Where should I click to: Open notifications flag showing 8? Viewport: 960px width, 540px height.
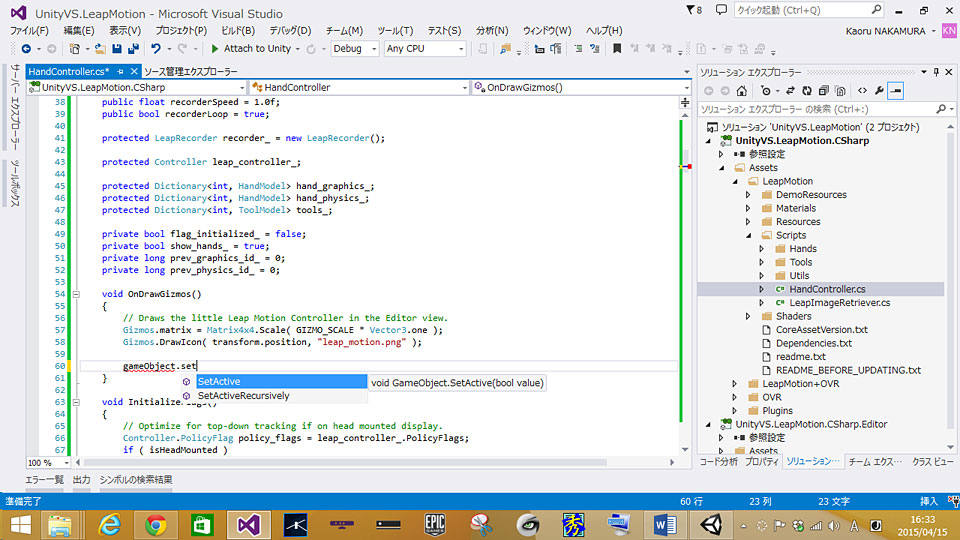click(694, 10)
